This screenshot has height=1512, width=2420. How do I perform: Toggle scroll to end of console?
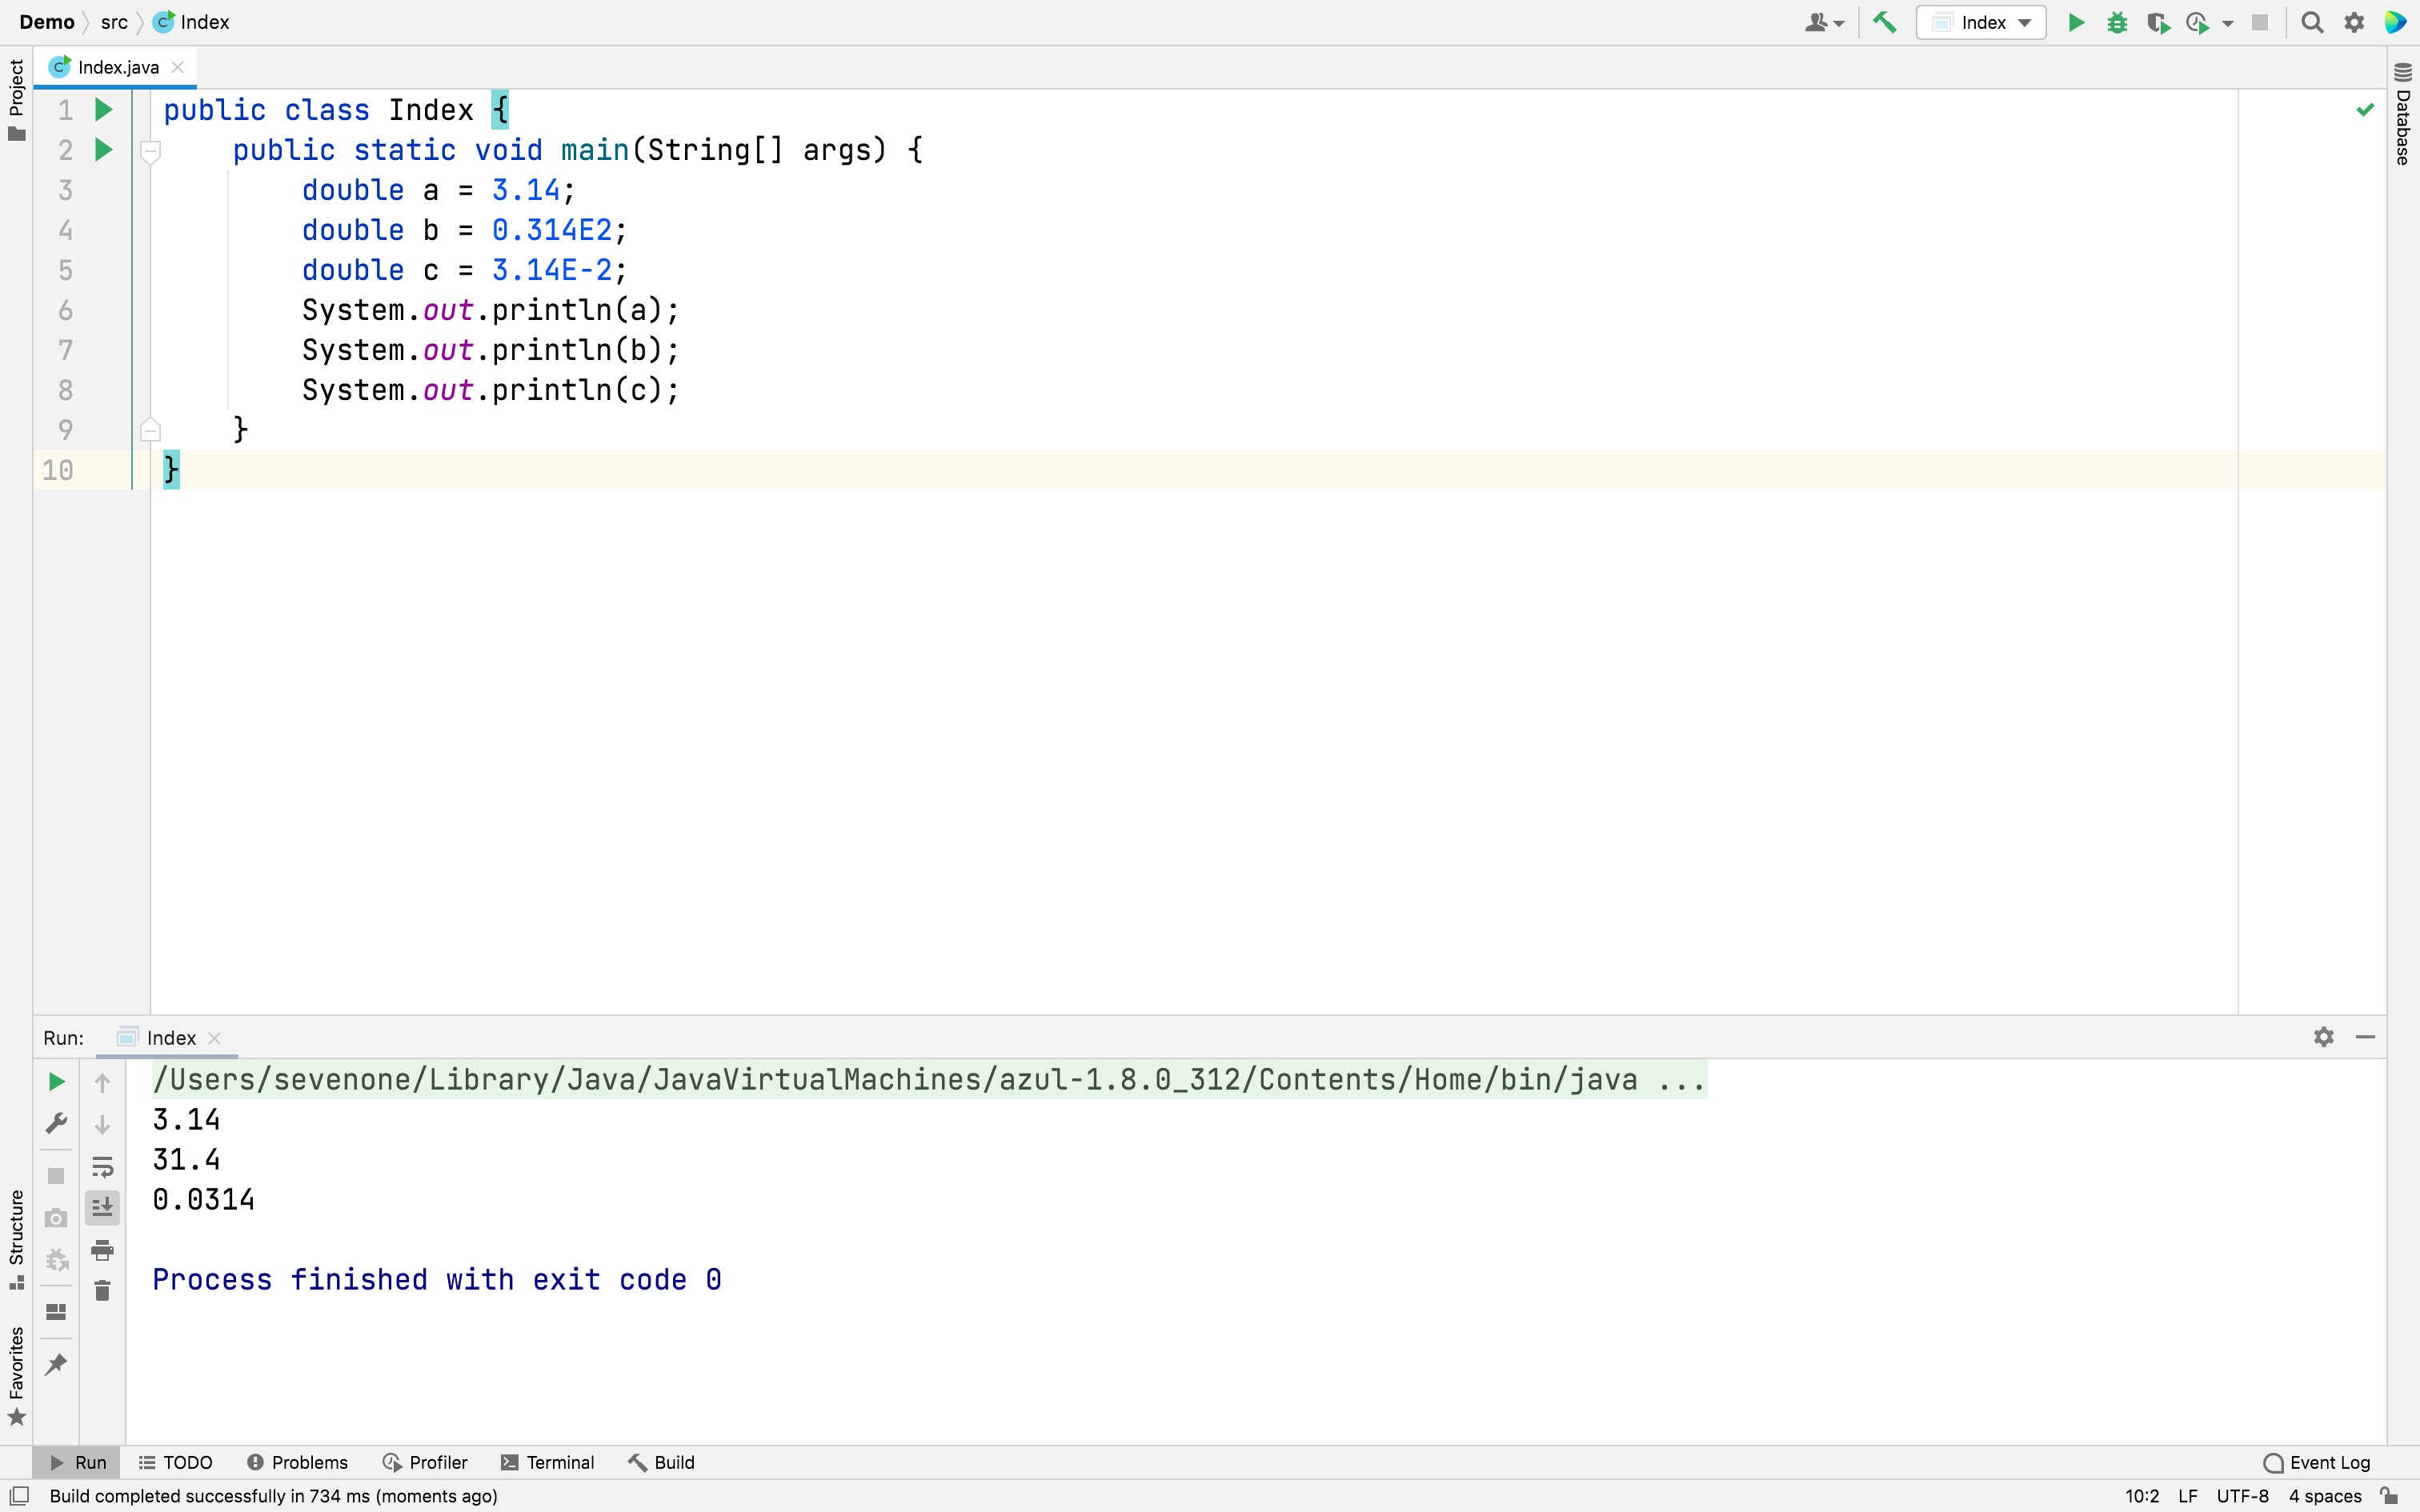pyautogui.click(x=102, y=1208)
